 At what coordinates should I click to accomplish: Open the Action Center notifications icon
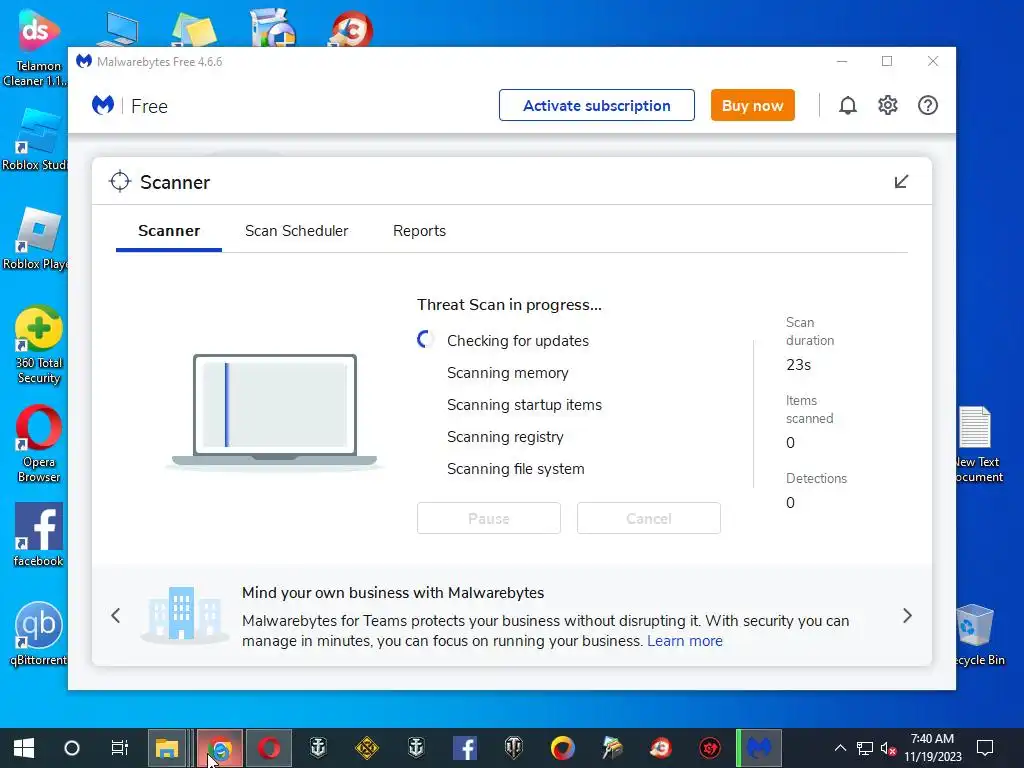click(x=985, y=748)
